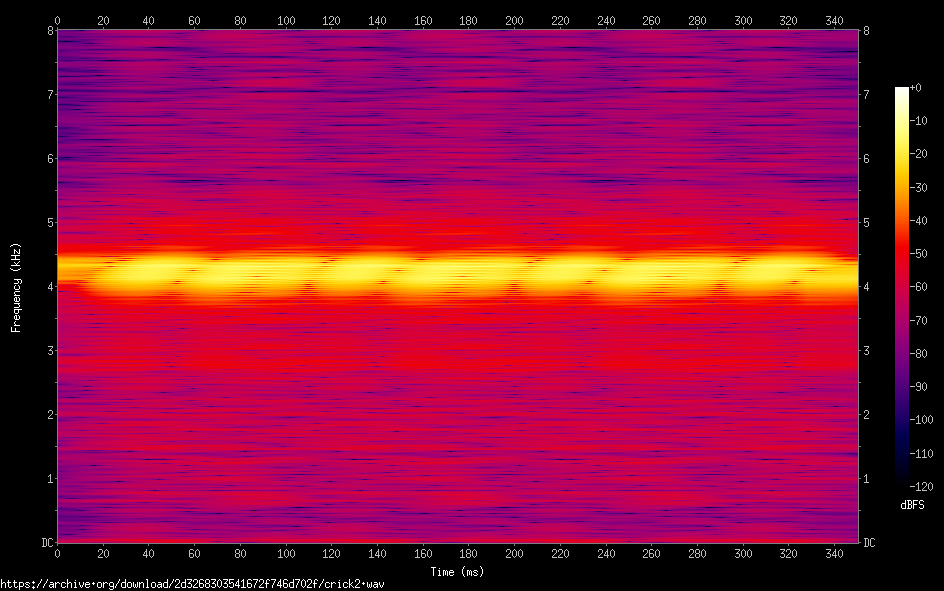Viewport: 944px width, 591px height.
Task: Click the "dBFS" label below the color scale
Action: click(x=912, y=506)
